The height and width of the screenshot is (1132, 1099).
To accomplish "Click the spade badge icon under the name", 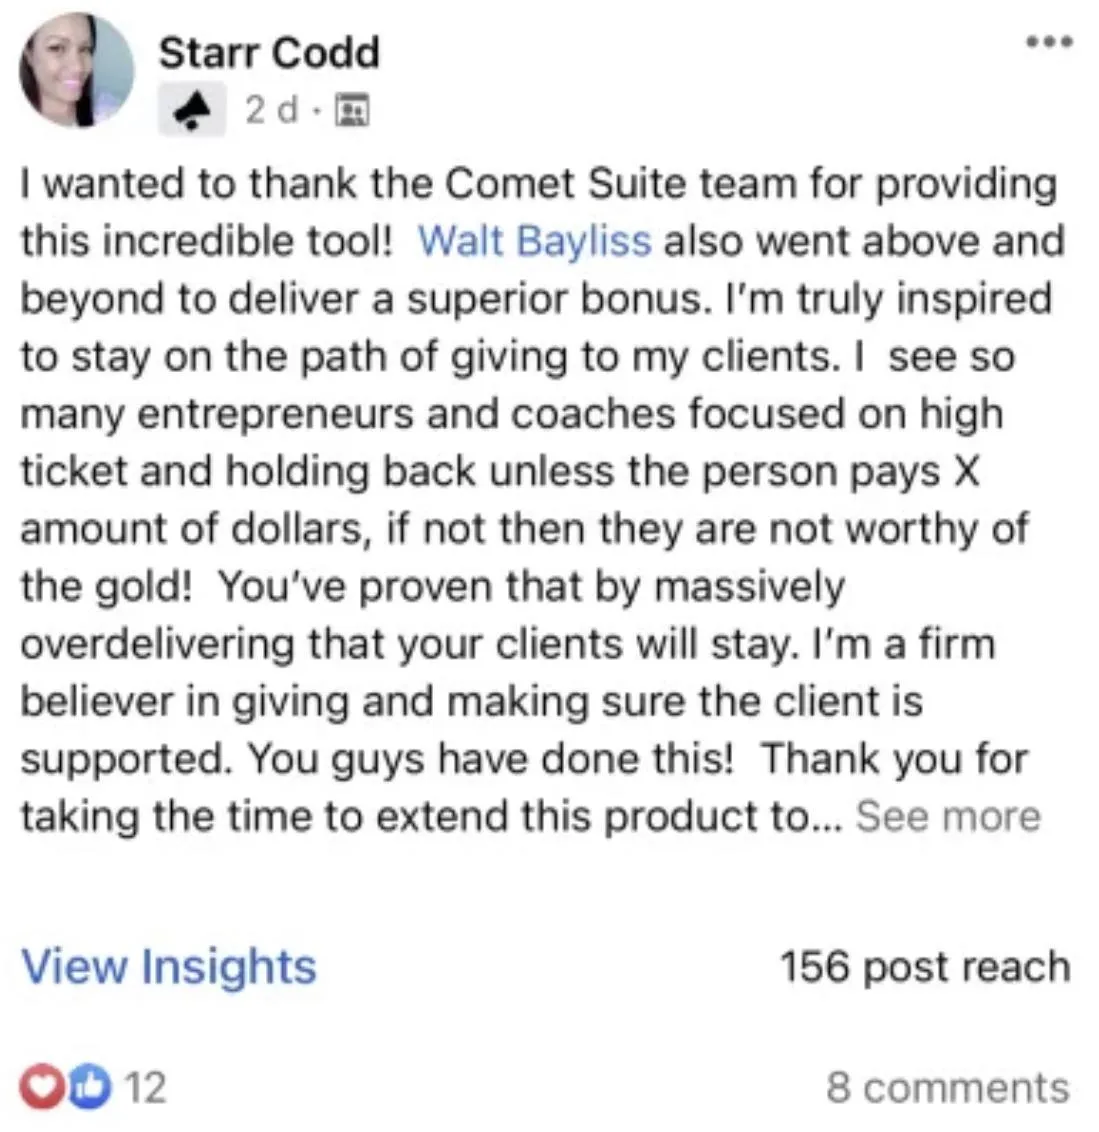I will coord(192,110).
